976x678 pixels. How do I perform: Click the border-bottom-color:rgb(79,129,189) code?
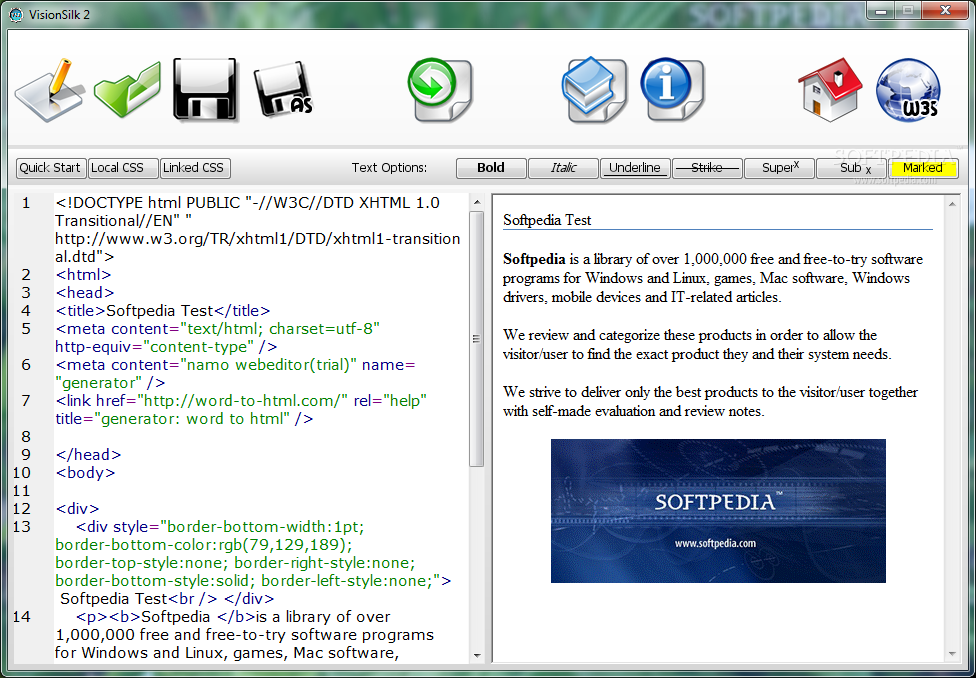coord(204,545)
